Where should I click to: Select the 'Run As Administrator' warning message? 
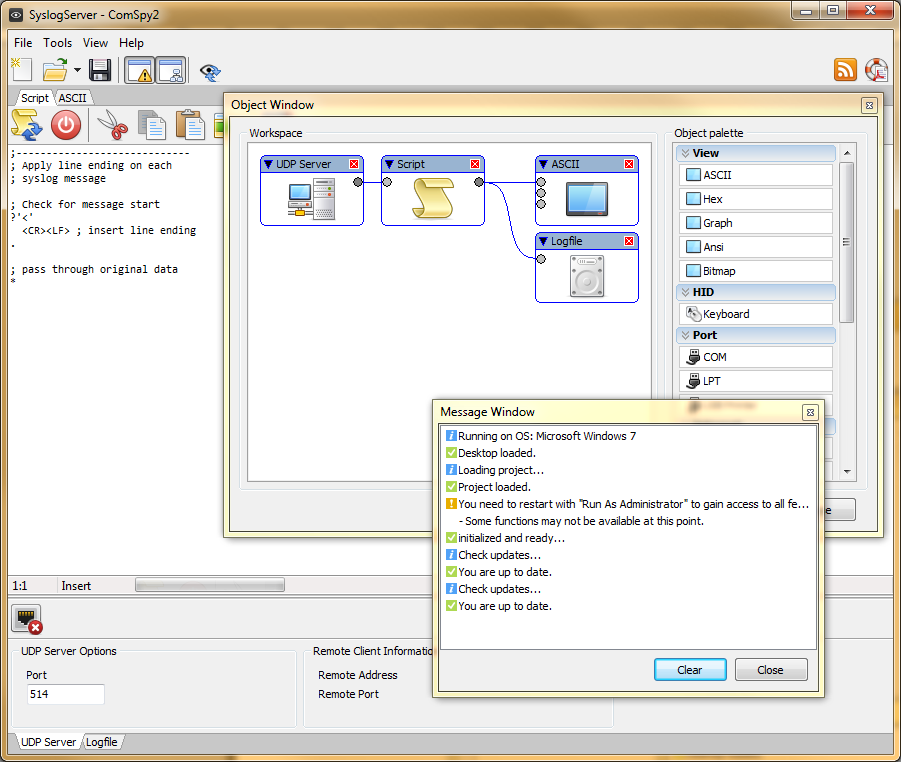tap(627, 505)
